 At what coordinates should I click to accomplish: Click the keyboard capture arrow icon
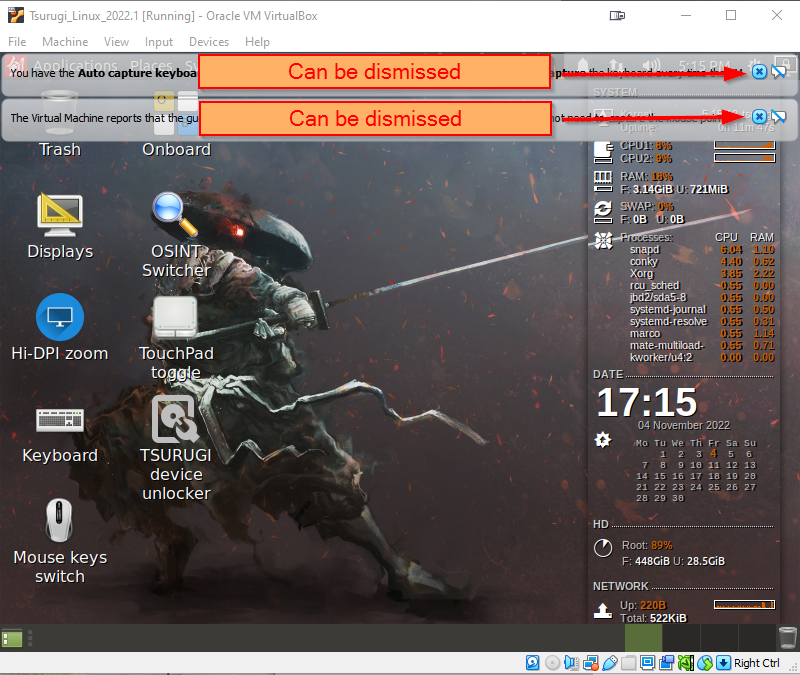(723, 663)
